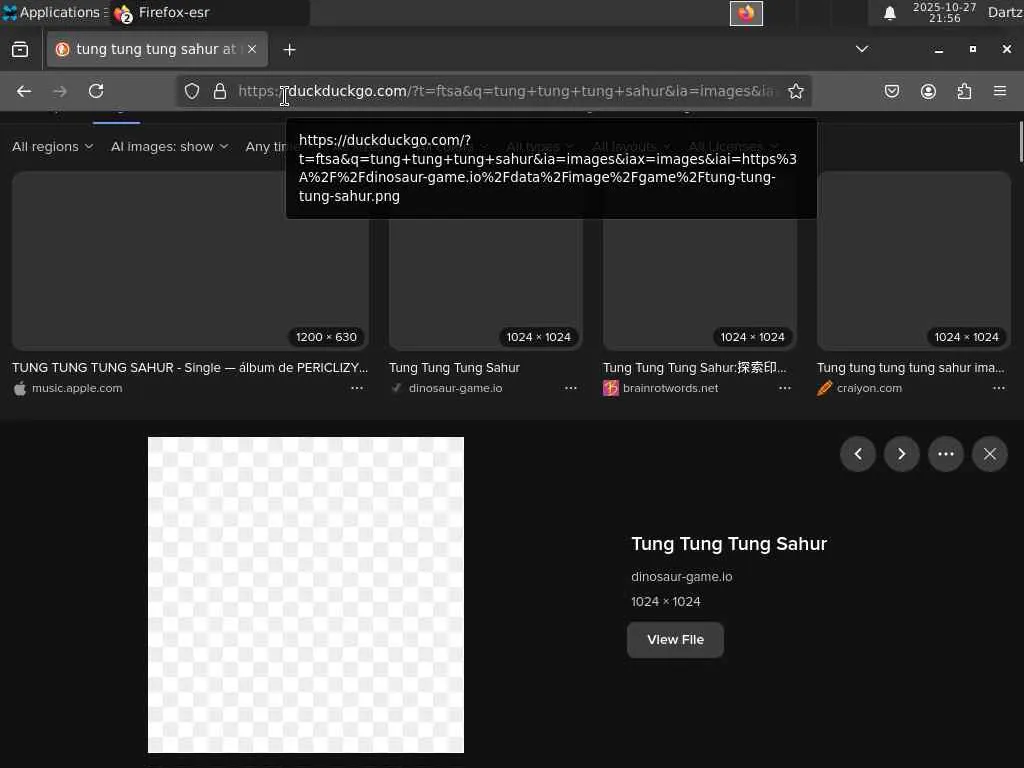List all tabs dropdown arrow

[862, 50]
